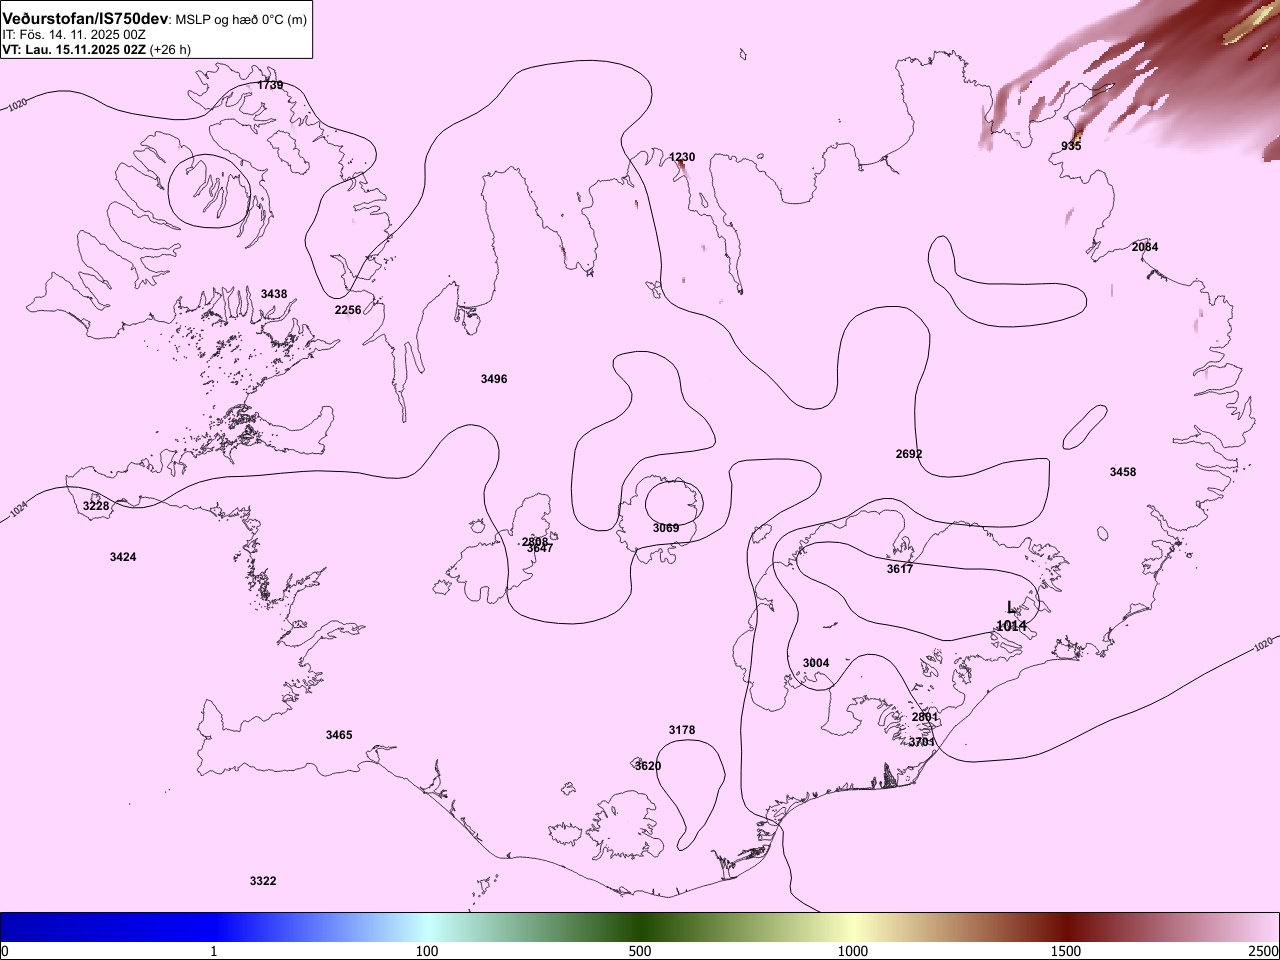The height and width of the screenshot is (960, 1280).
Task: Click the 500 label on the color scale
Action: pos(640,951)
